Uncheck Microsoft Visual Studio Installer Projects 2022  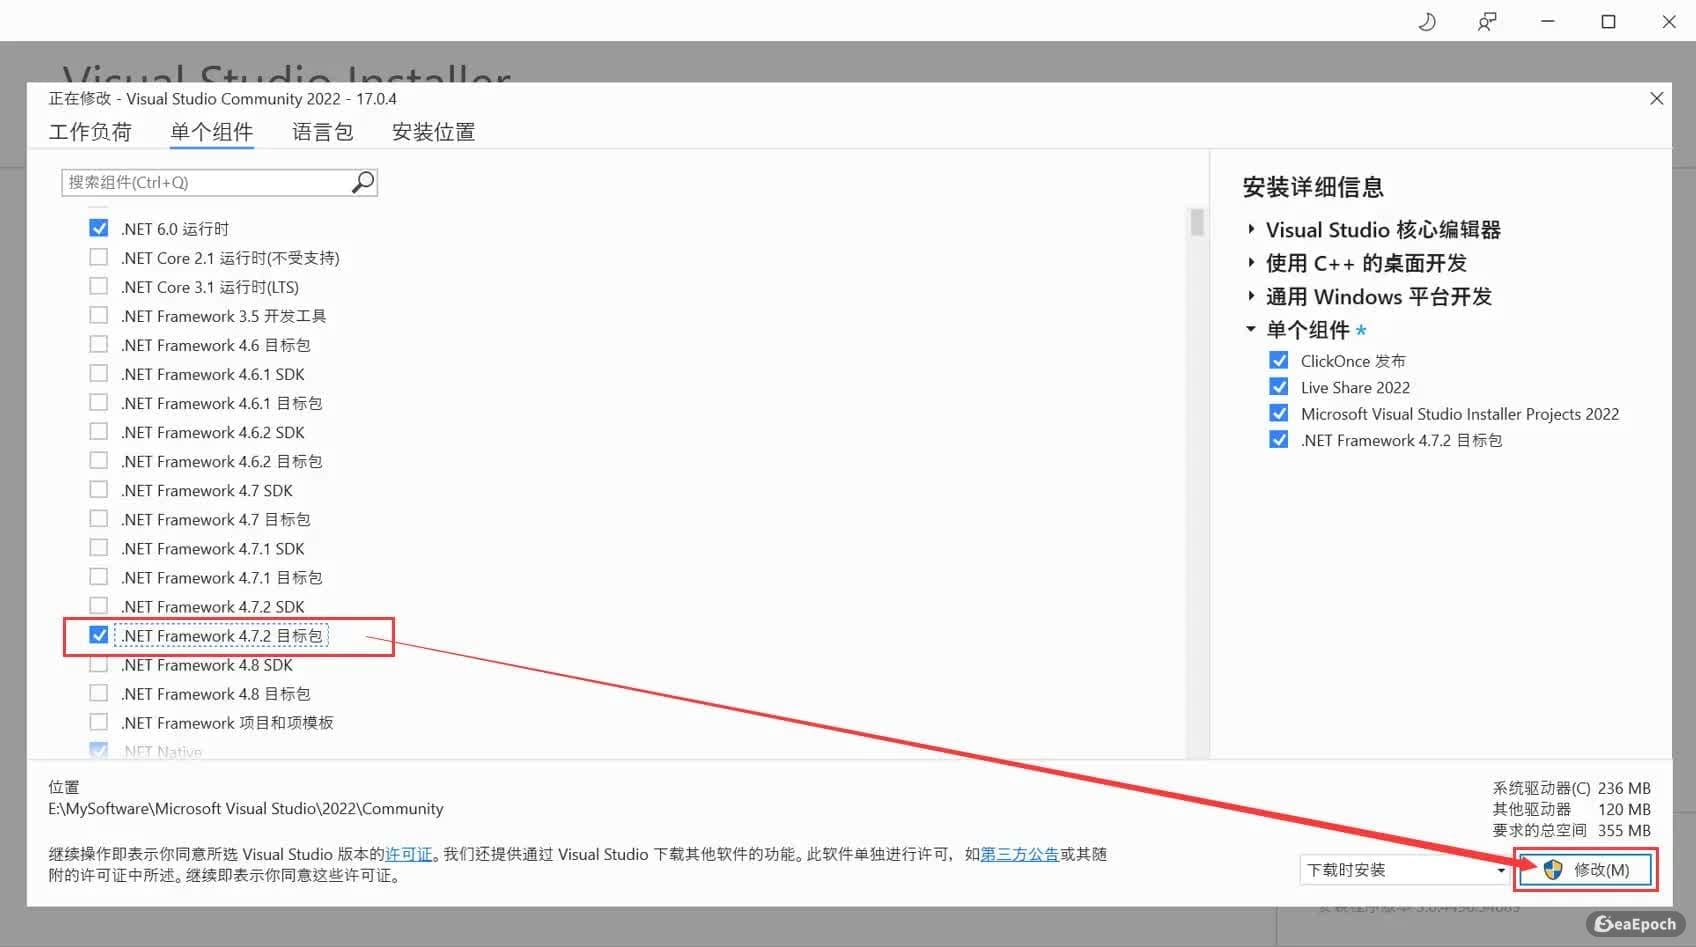click(x=1279, y=413)
